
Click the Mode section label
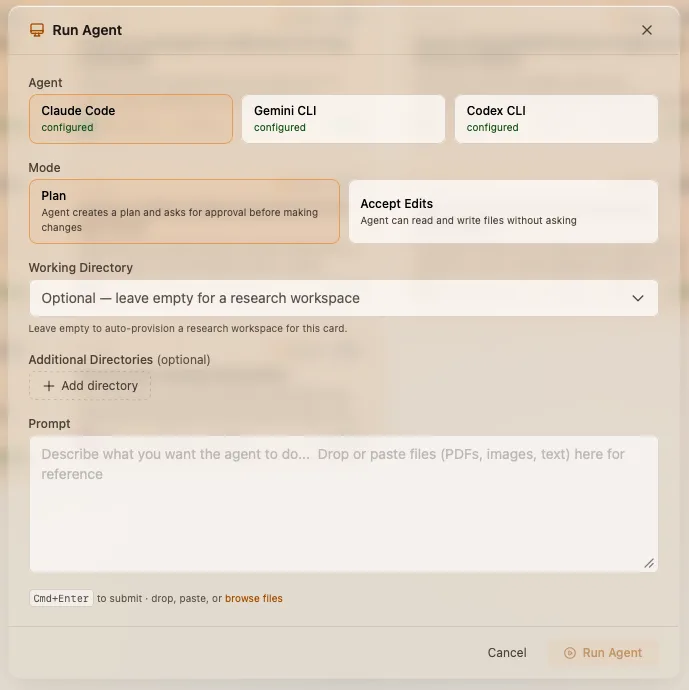coord(44,168)
